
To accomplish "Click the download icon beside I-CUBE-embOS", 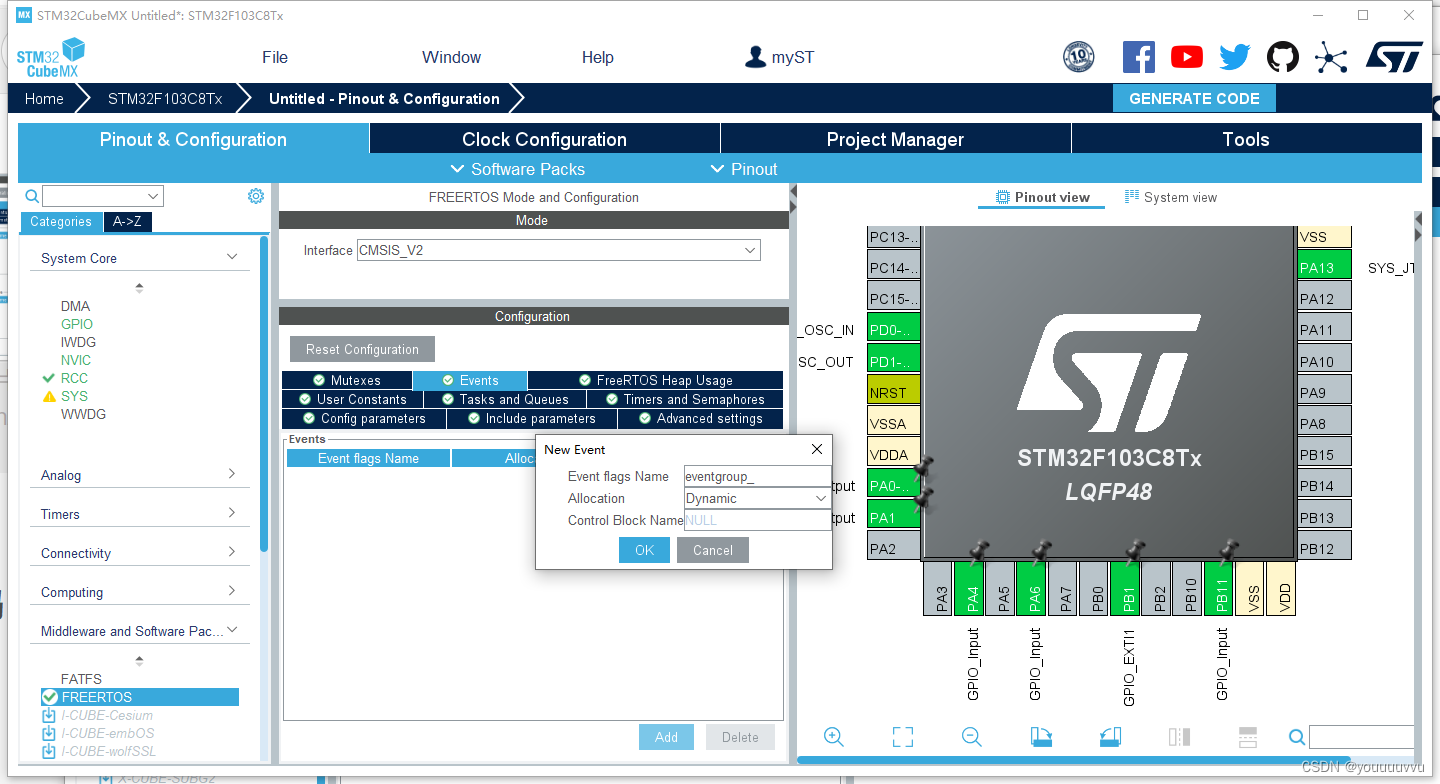I will point(49,733).
